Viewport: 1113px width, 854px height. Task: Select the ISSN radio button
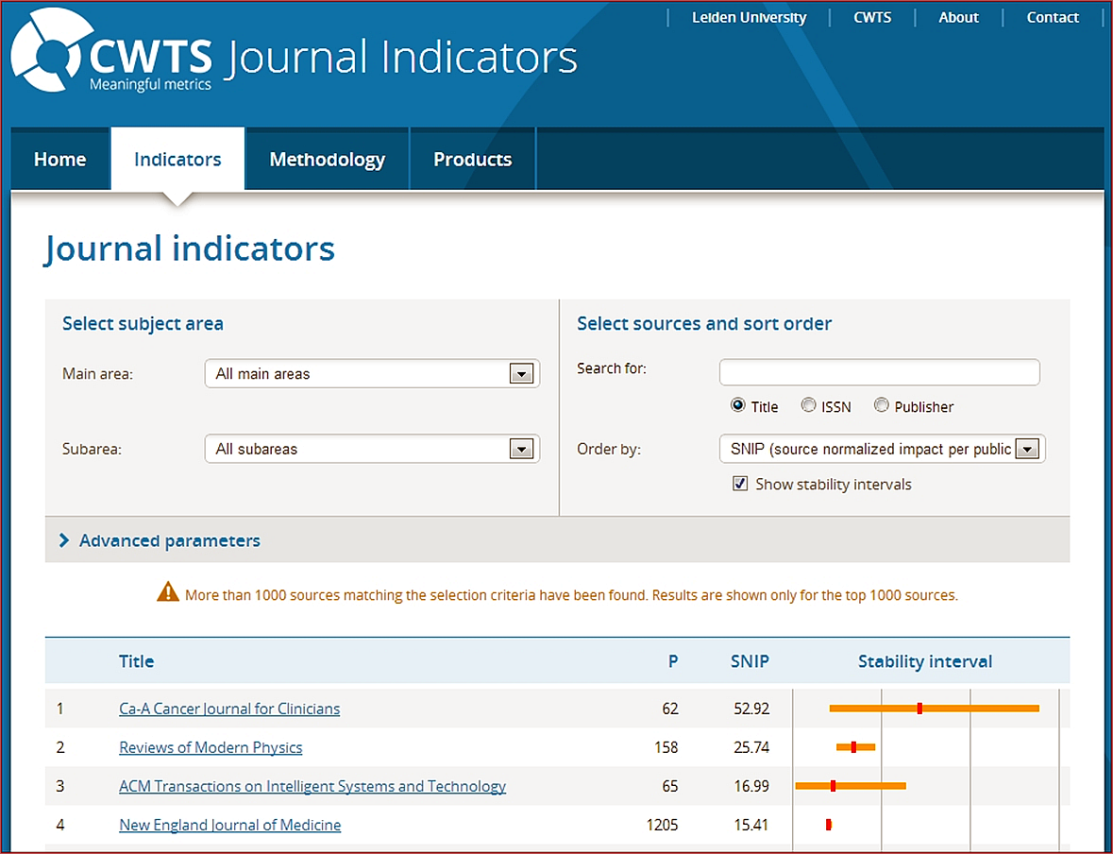(x=808, y=405)
